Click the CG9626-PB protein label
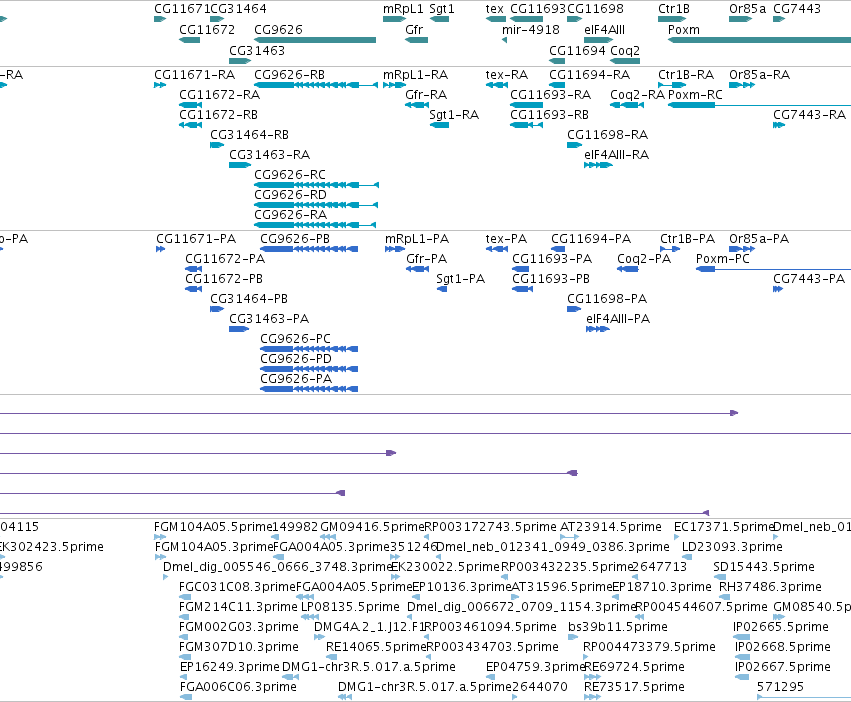 click(295, 238)
